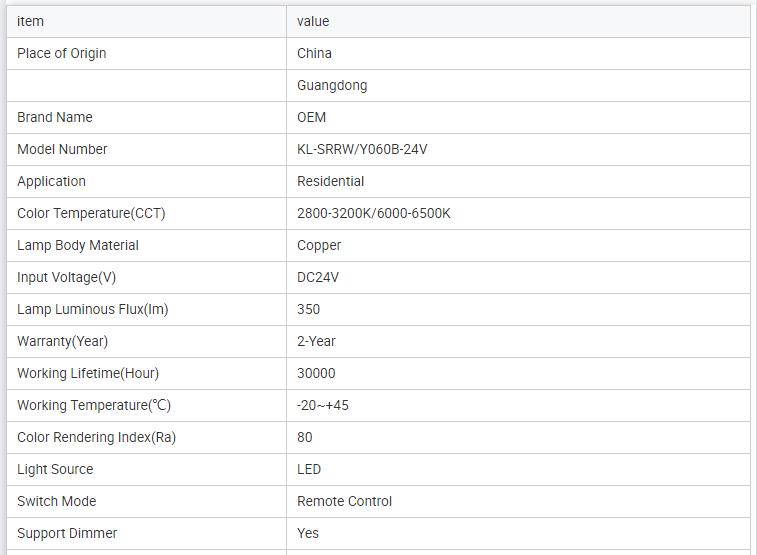757x555 pixels.
Task: Click the '30000' working lifetime value
Action: pyautogui.click(x=316, y=373)
